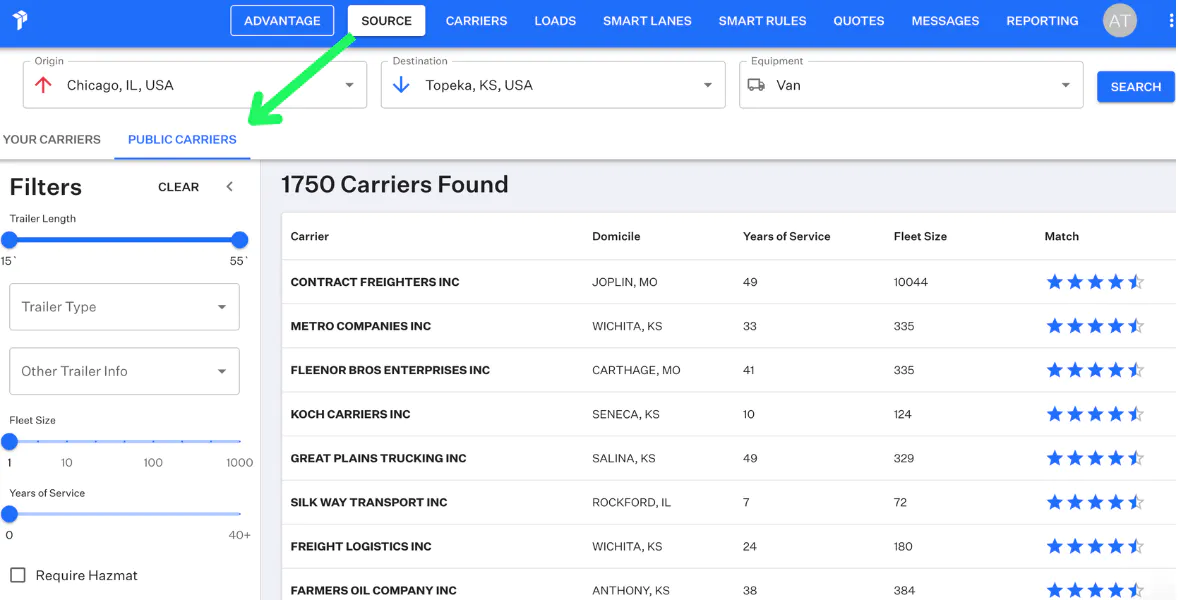Sort by Fleet Size column header

tap(920, 237)
